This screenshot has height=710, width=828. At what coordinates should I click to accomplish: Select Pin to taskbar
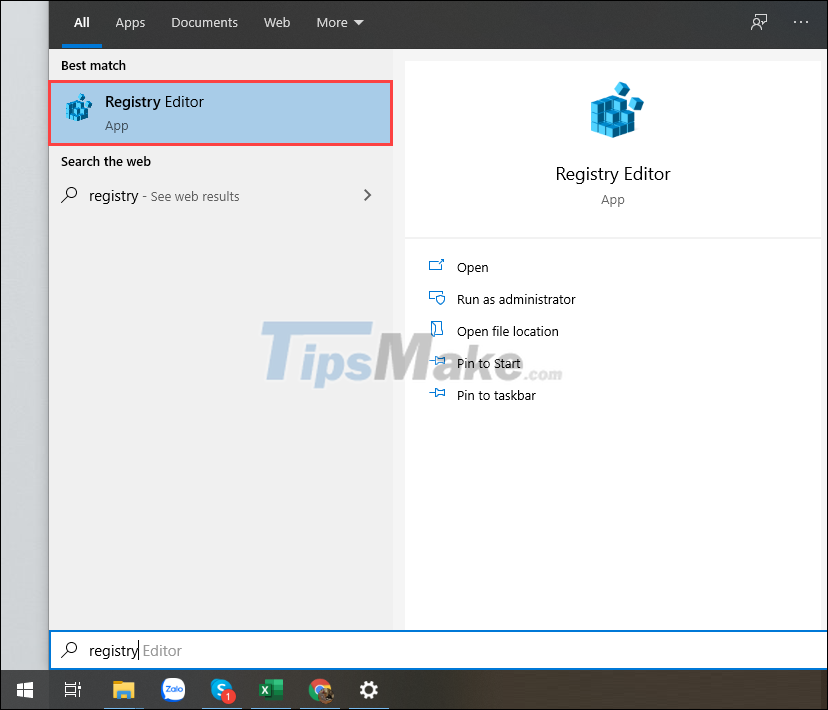496,395
